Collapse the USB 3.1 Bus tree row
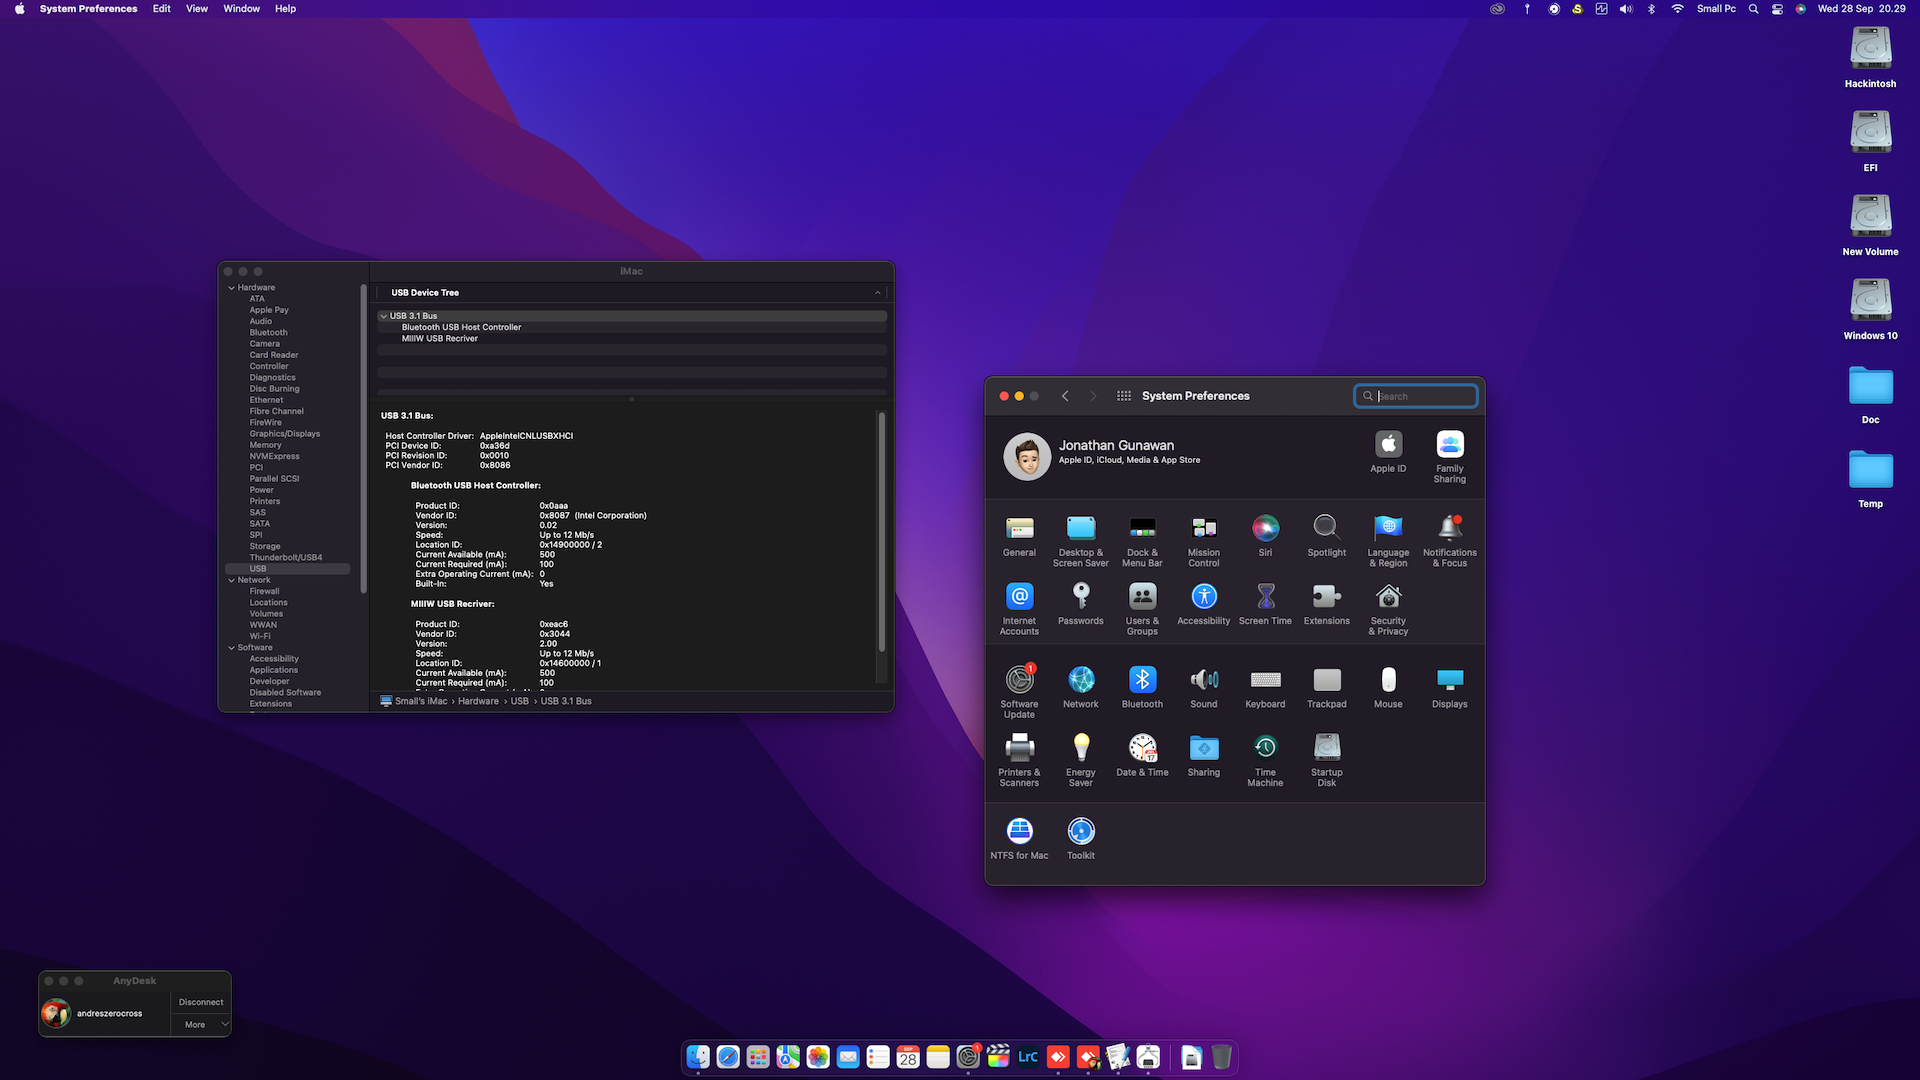This screenshot has height=1080, width=1920. tap(383, 316)
